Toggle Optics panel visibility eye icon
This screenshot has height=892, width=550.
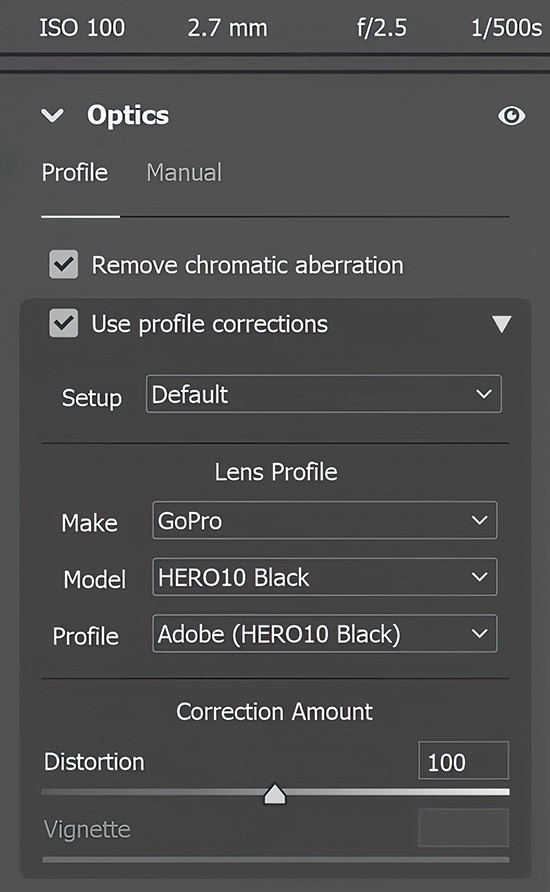coord(511,116)
